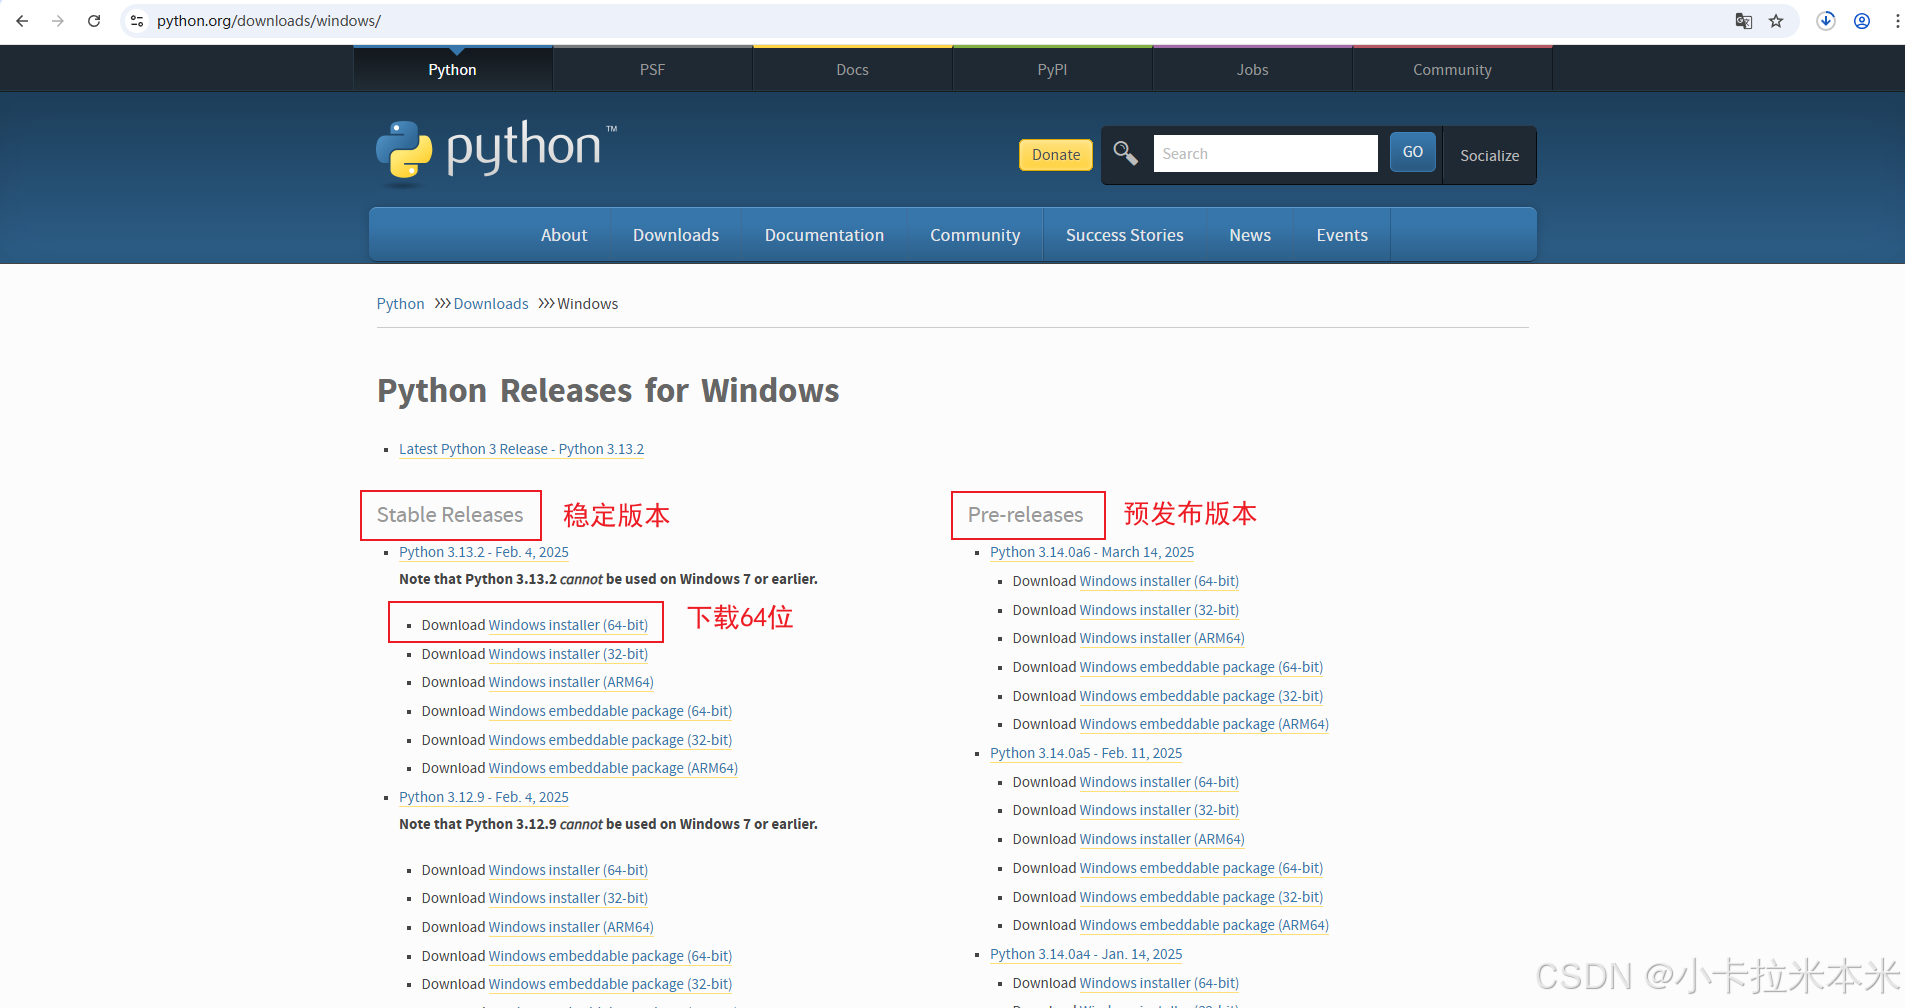Open Python 3.14.0a5 - Feb. 11, 2025 link
This screenshot has width=1905, height=1008.
point(1086,753)
